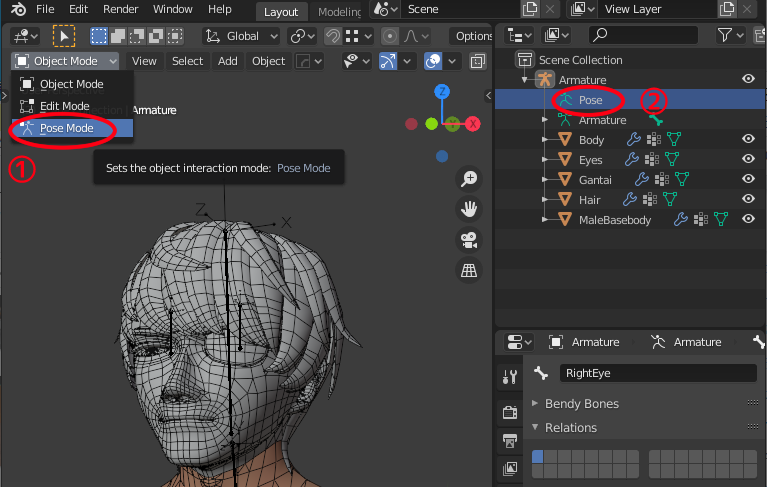This screenshot has height=487, width=767.
Task: Click the Scene name field
Action: coord(460,9)
